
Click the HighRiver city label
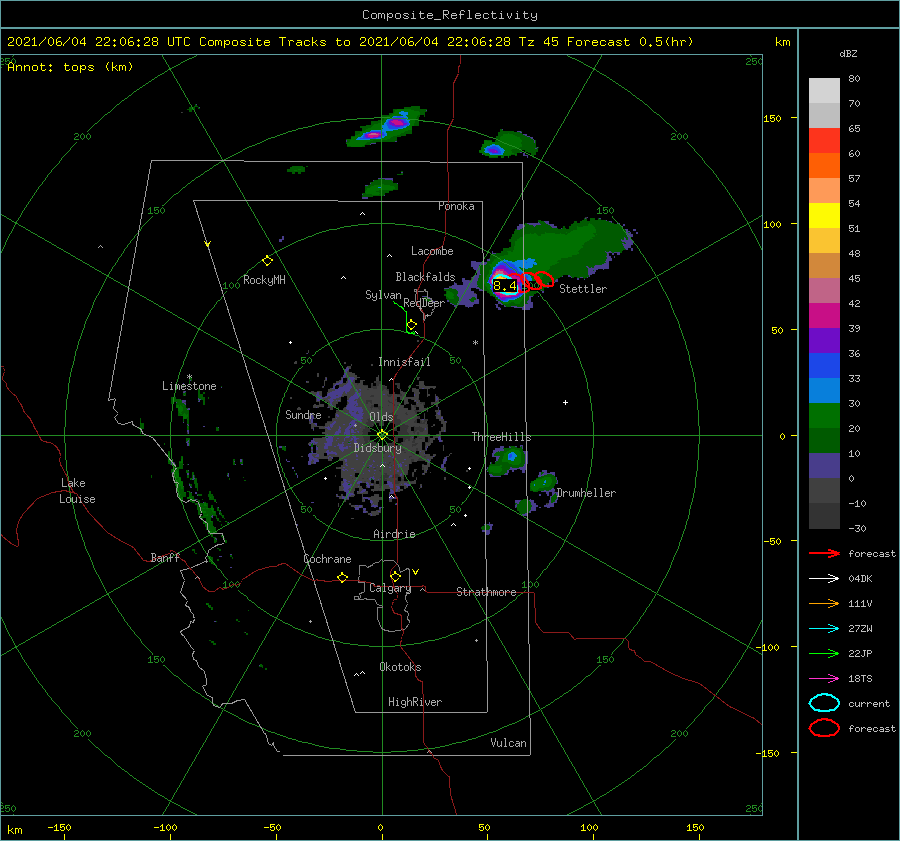click(x=415, y=702)
